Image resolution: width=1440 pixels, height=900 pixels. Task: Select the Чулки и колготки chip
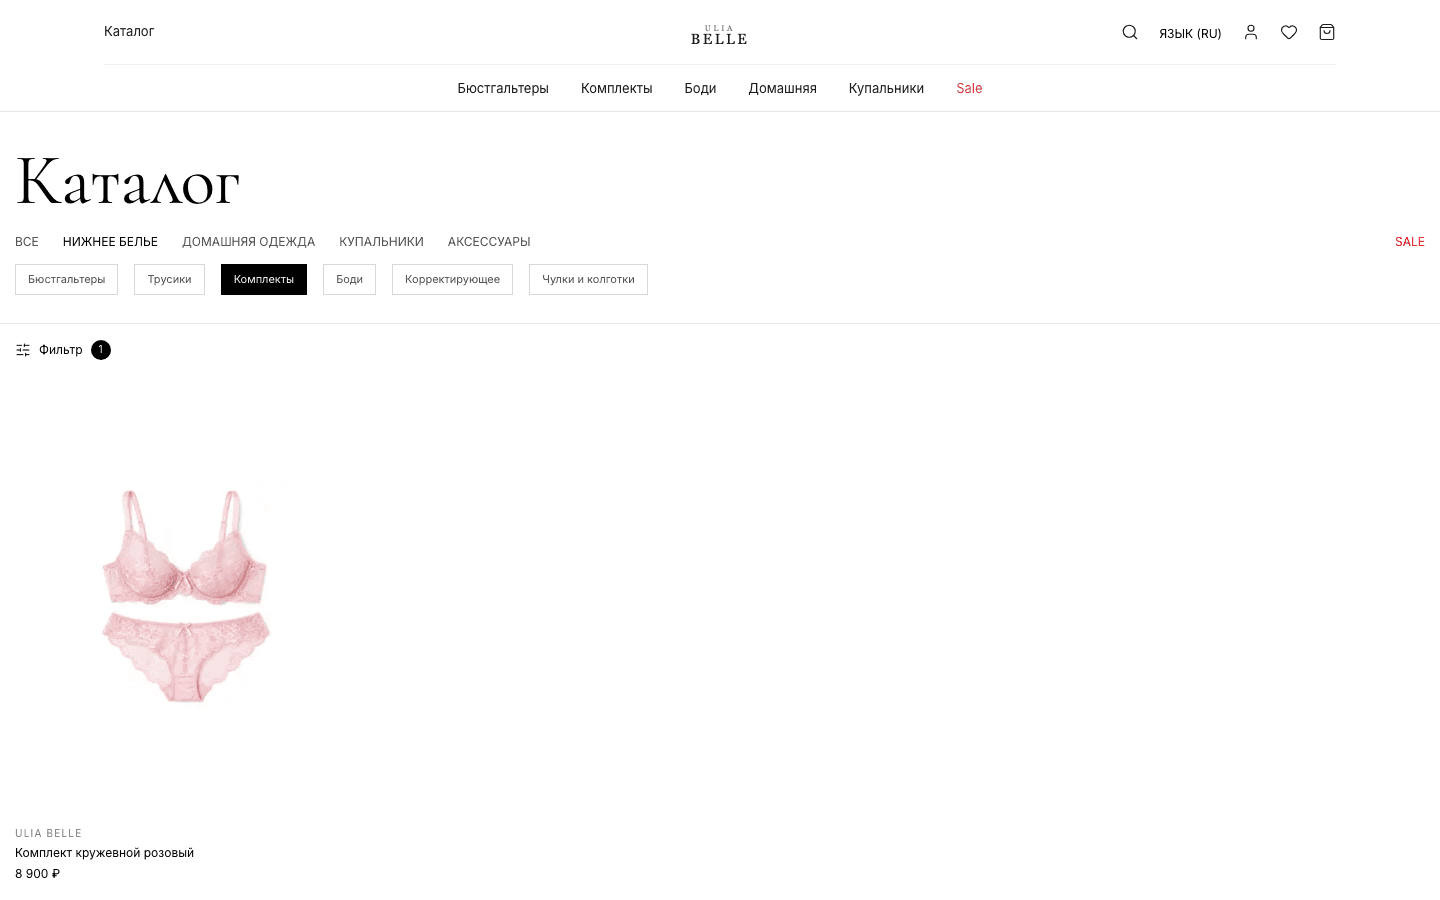tap(588, 280)
